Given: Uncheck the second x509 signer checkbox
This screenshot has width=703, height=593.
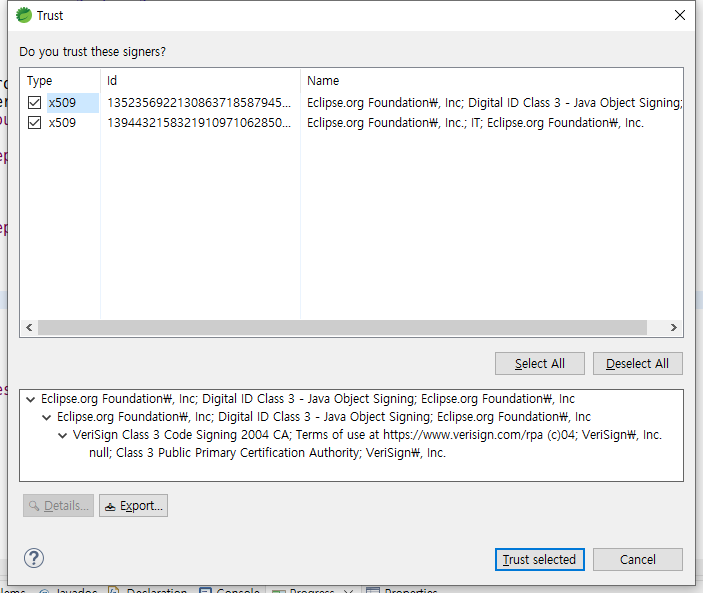Looking at the screenshot, I should (35, 122).
